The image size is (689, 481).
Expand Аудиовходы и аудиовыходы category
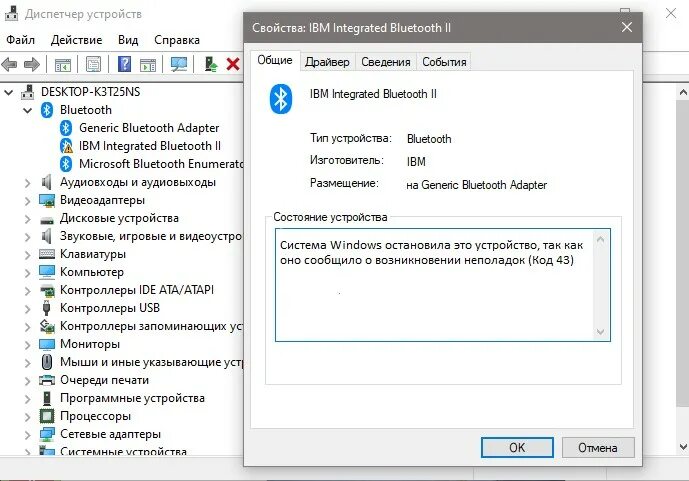tap(28, 182)
